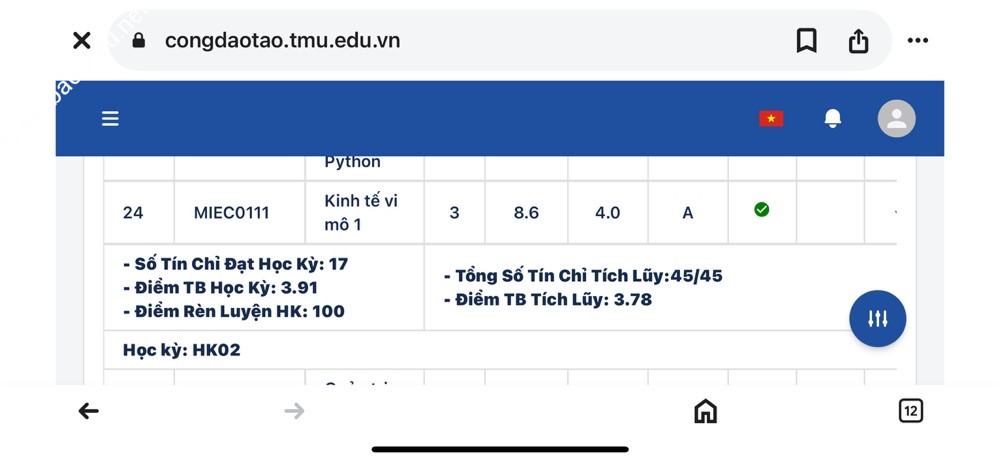The height and width of the screenshot is (462, 1000).
Task: Close the browser tab with X
Action: click(x=82, y=40)
